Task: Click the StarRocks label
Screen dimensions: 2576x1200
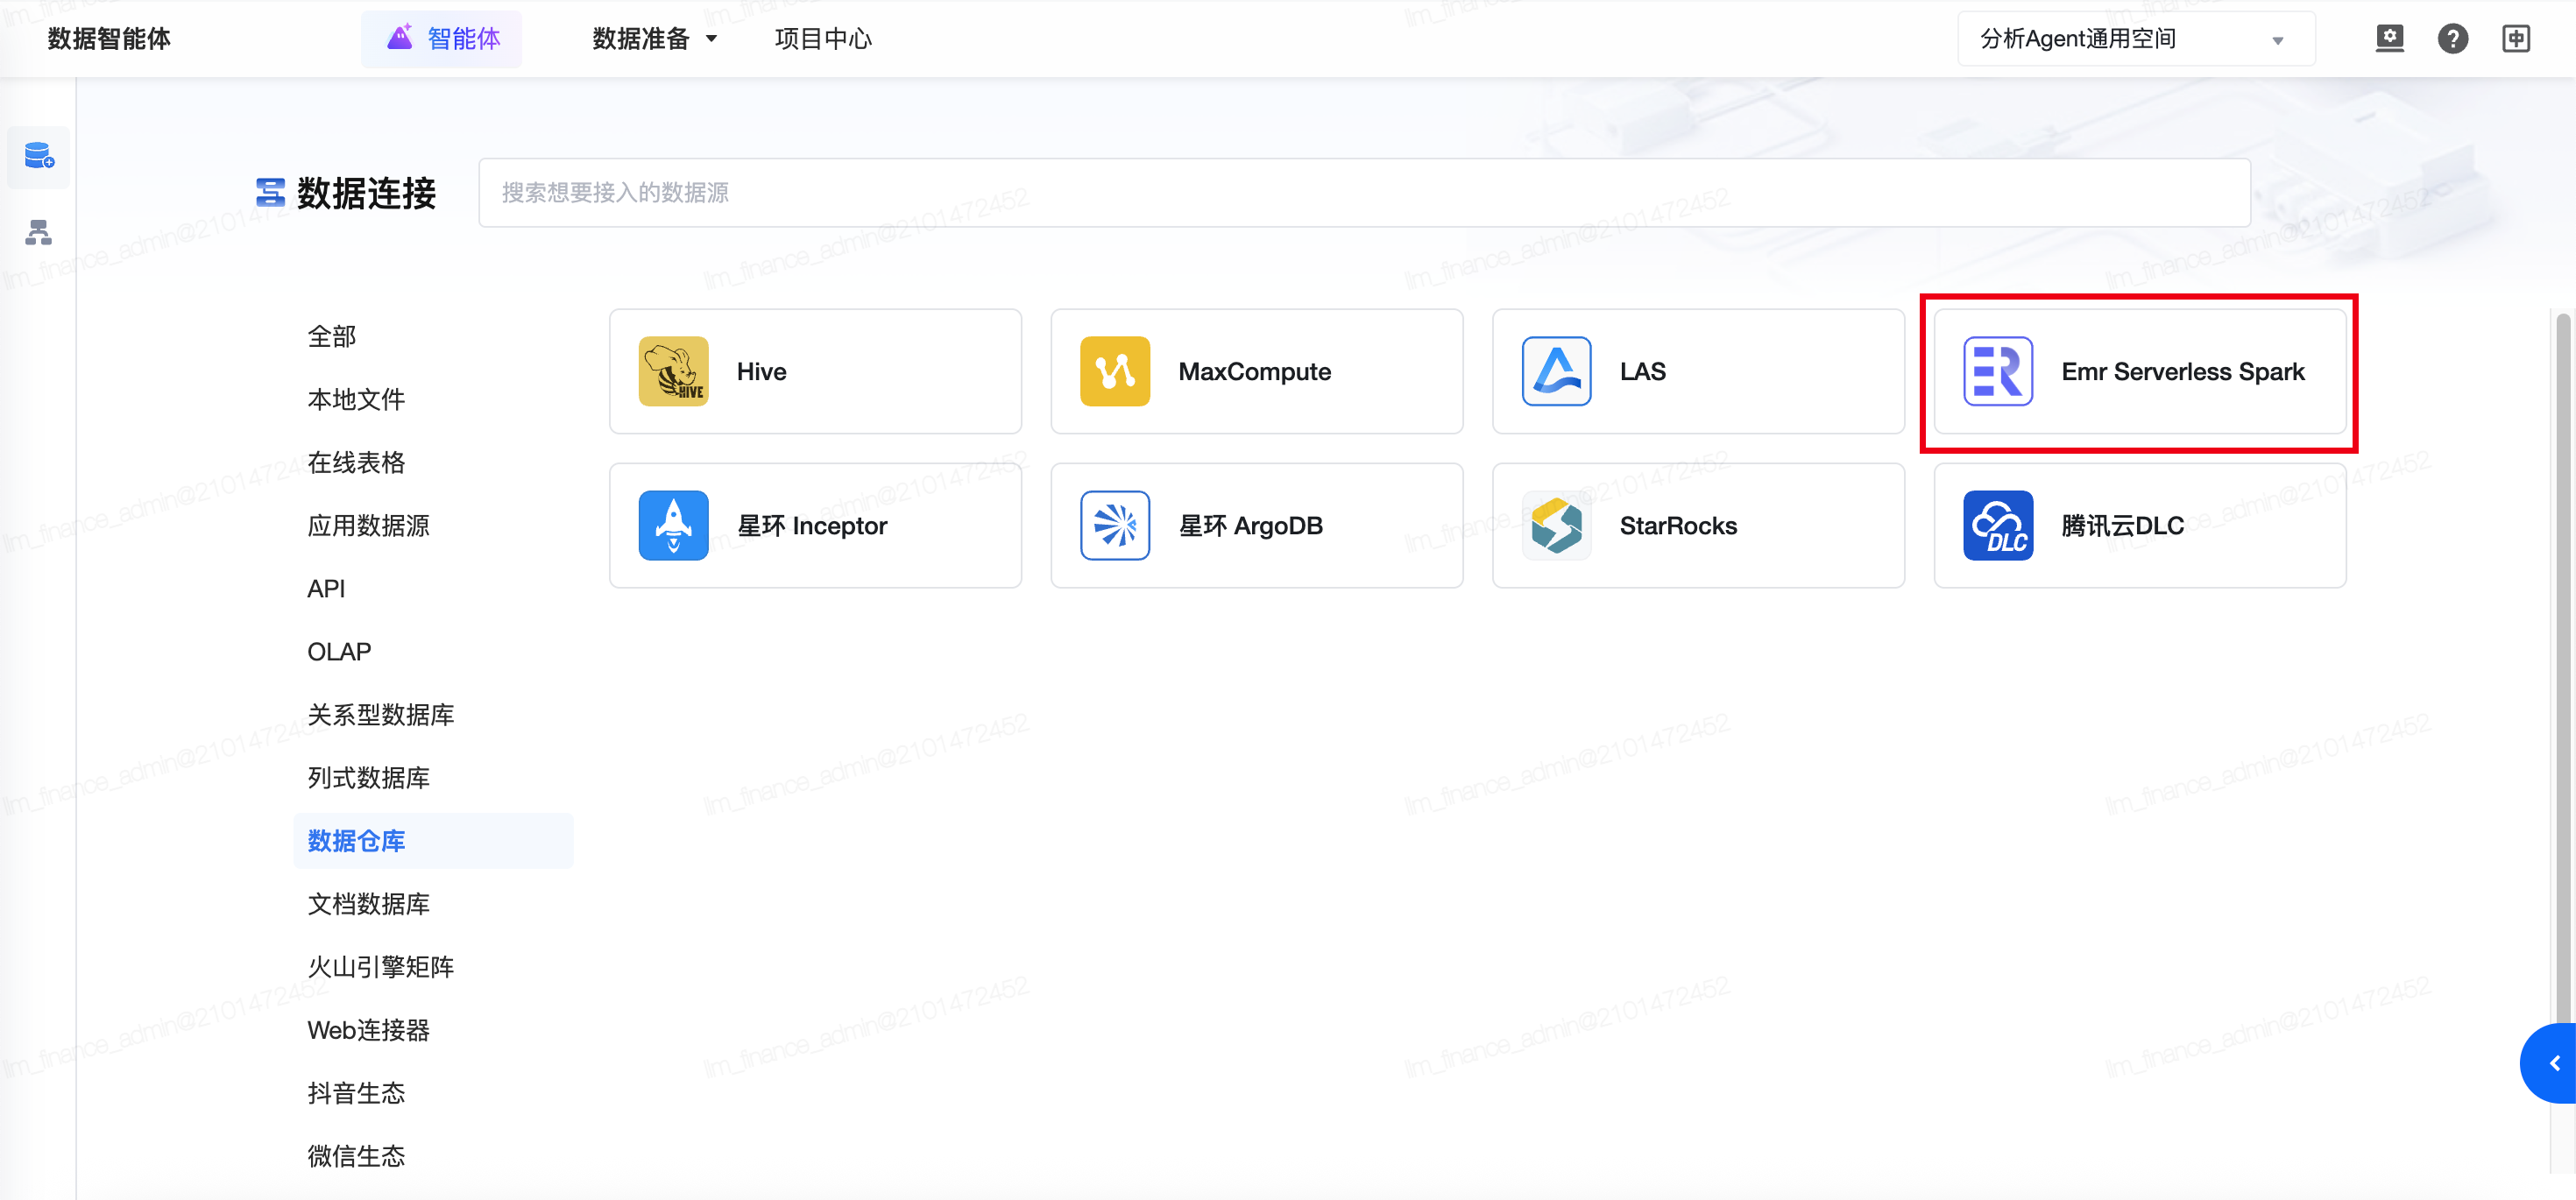Action: 1678,525
